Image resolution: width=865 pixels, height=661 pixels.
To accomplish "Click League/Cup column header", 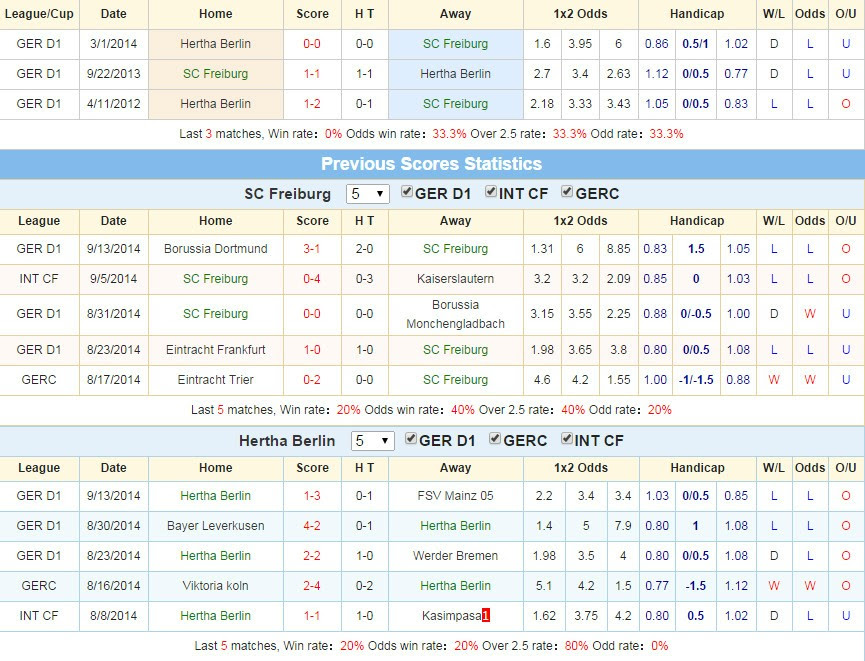I will click(39, 14).
